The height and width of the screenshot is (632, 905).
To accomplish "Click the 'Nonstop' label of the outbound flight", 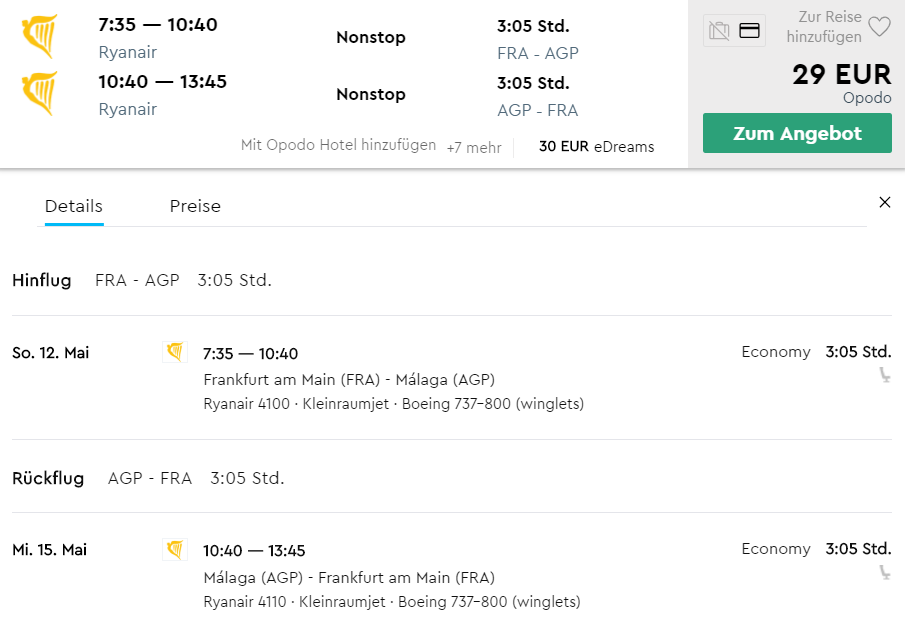I will coord(370,37).
